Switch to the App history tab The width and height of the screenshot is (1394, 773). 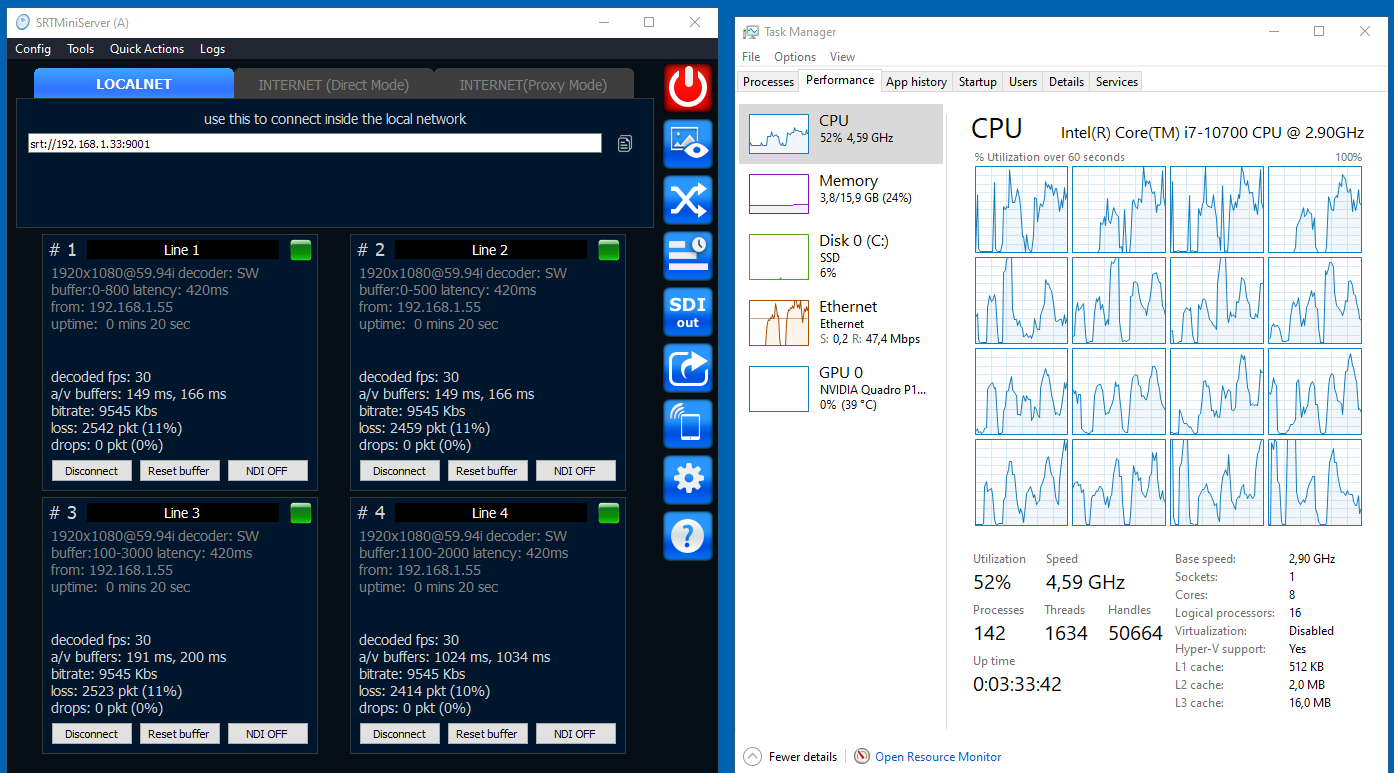tap(917, 82)
